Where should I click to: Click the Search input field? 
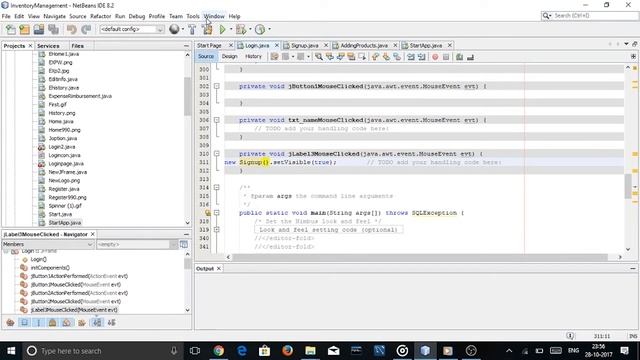tap(595, 16)
